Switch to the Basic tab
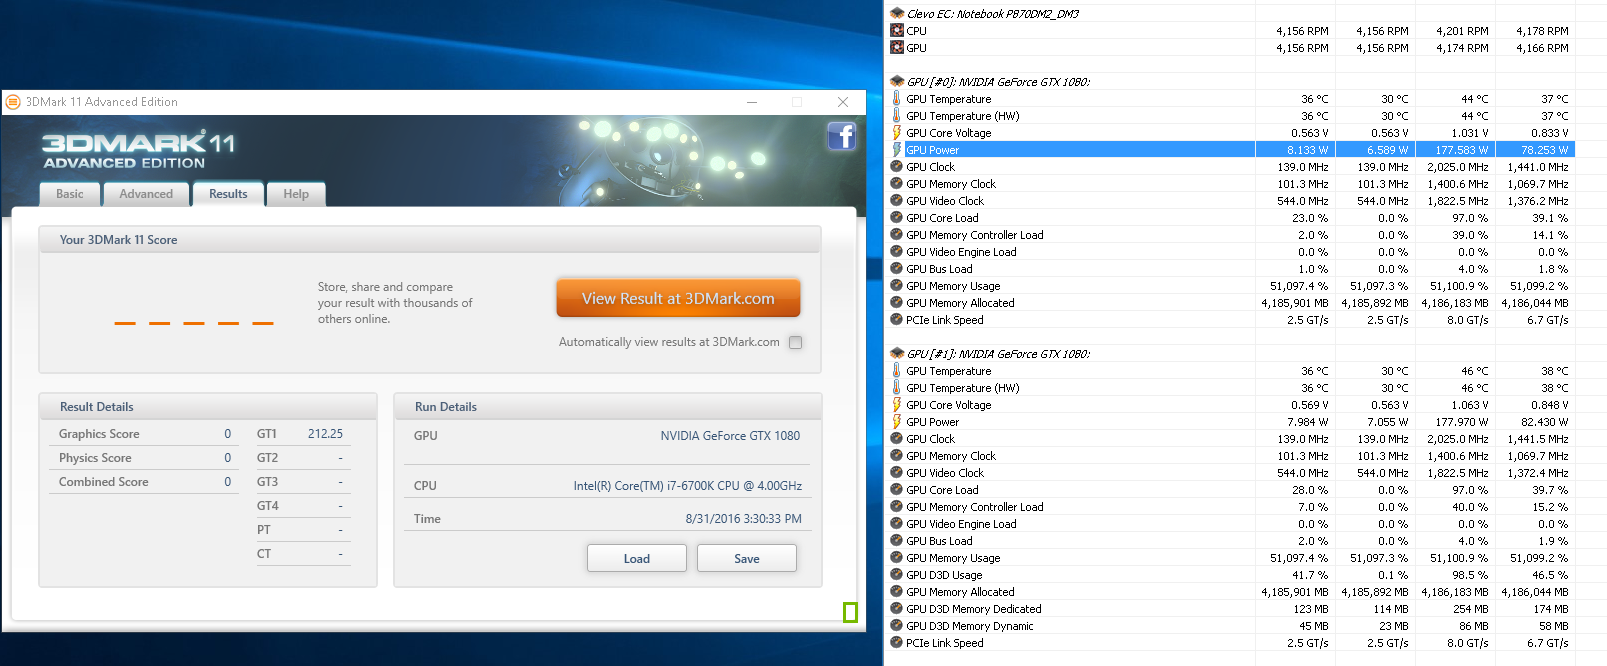1607x666 pixels. coord(70,194)
